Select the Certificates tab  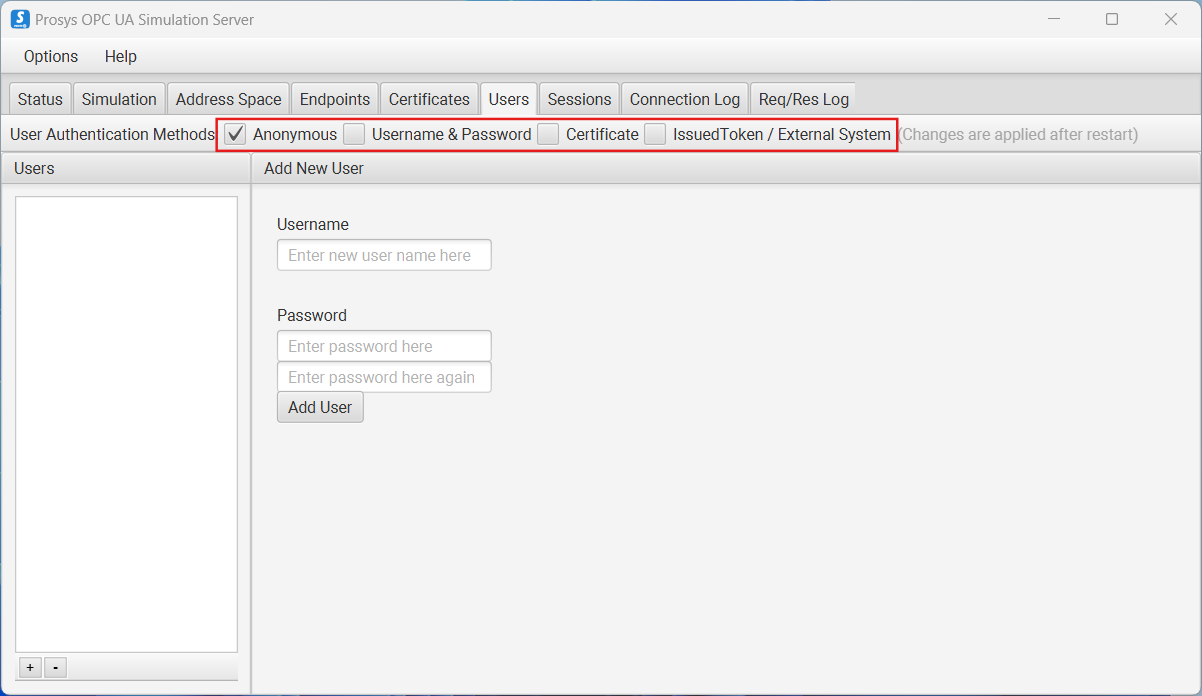(x=429, y=99)
